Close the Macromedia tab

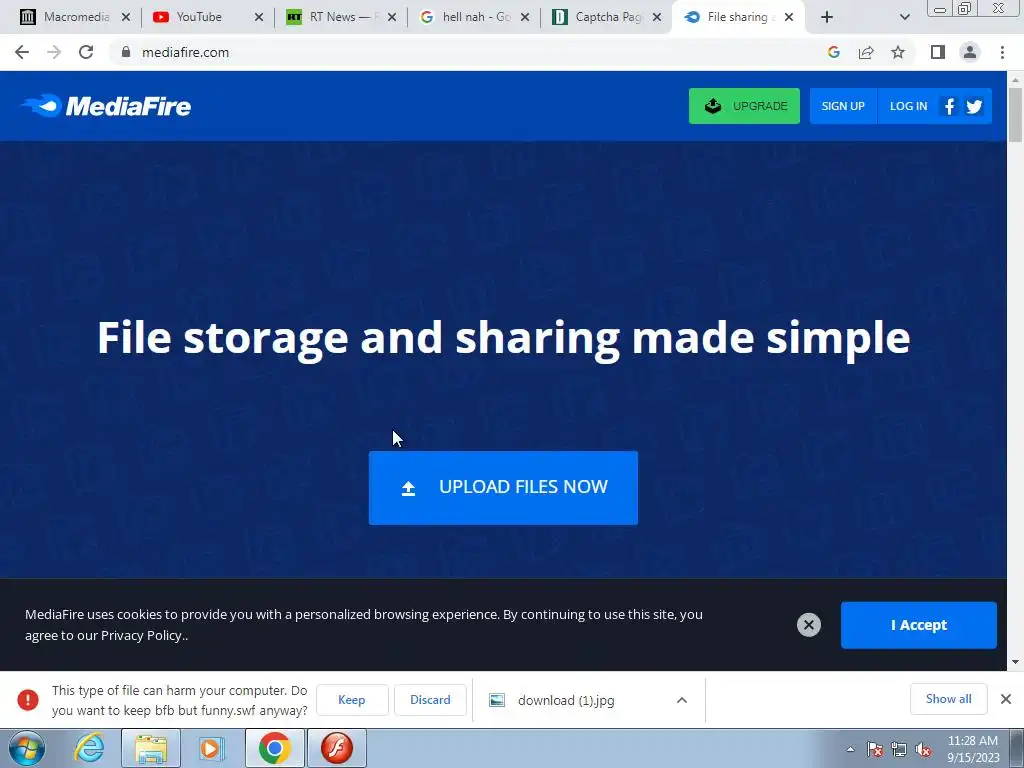[126, 17]
